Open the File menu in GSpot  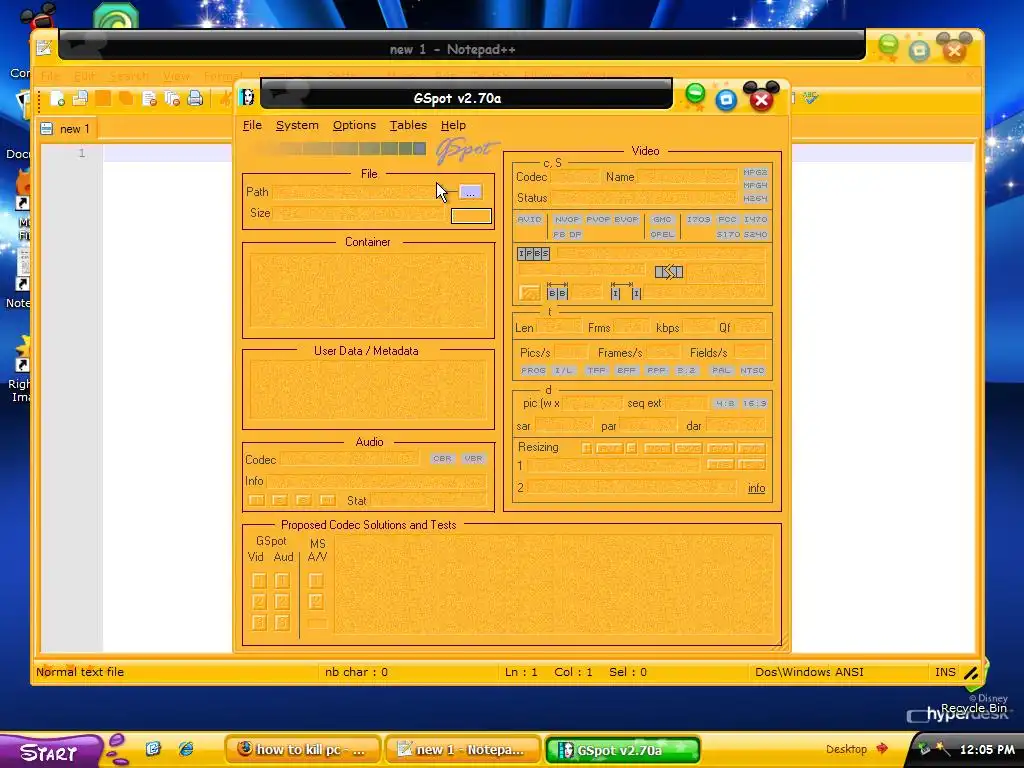tap(252, 125)
